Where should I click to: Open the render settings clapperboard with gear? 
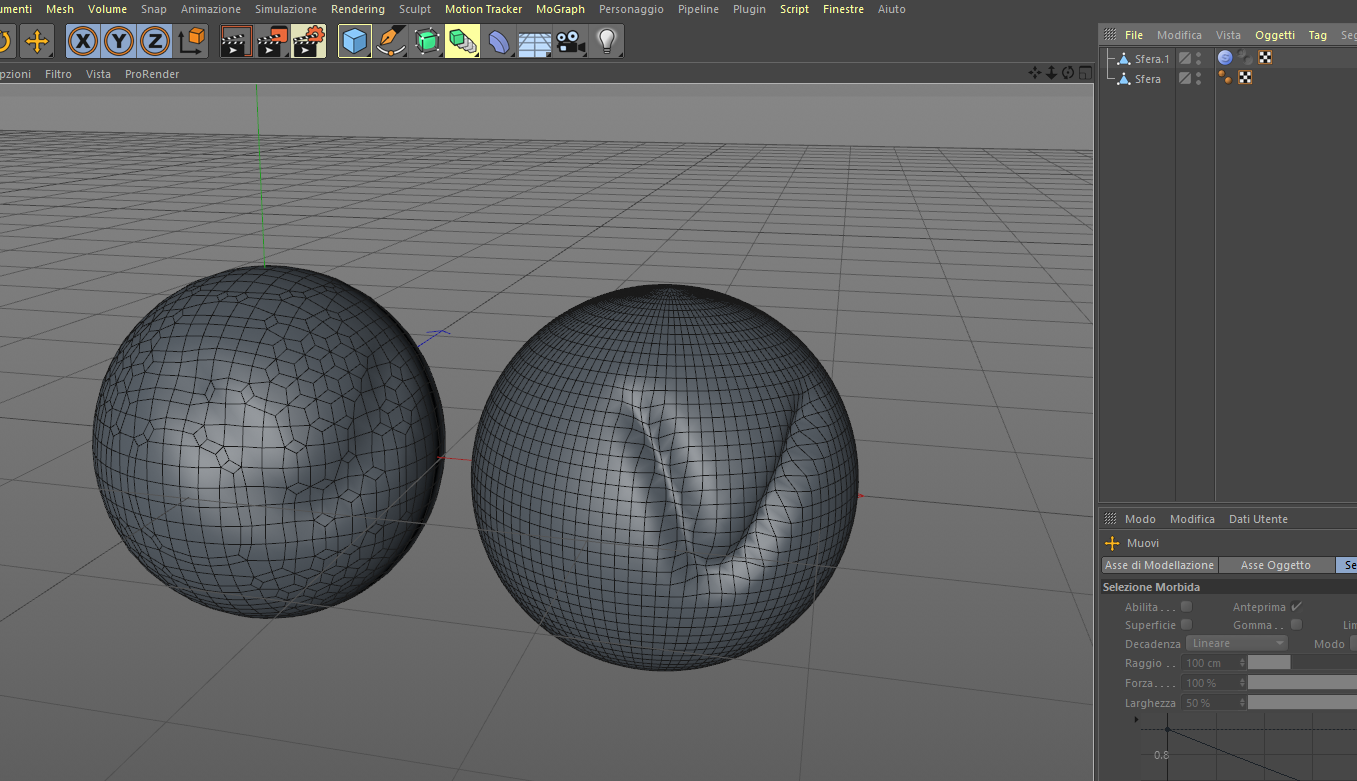point(308,41)
